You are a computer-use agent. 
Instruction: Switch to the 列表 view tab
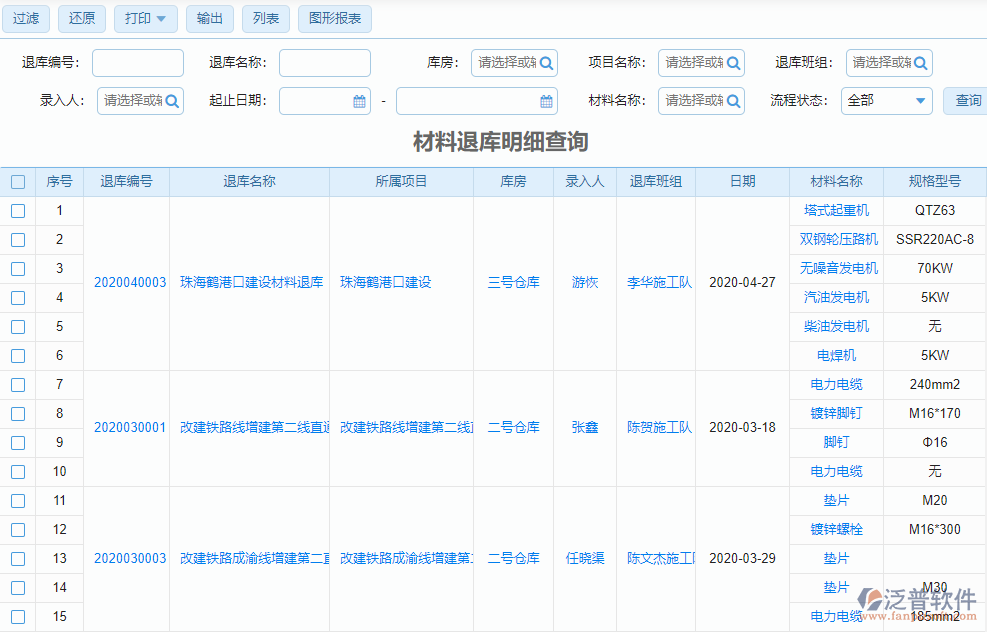265,18
